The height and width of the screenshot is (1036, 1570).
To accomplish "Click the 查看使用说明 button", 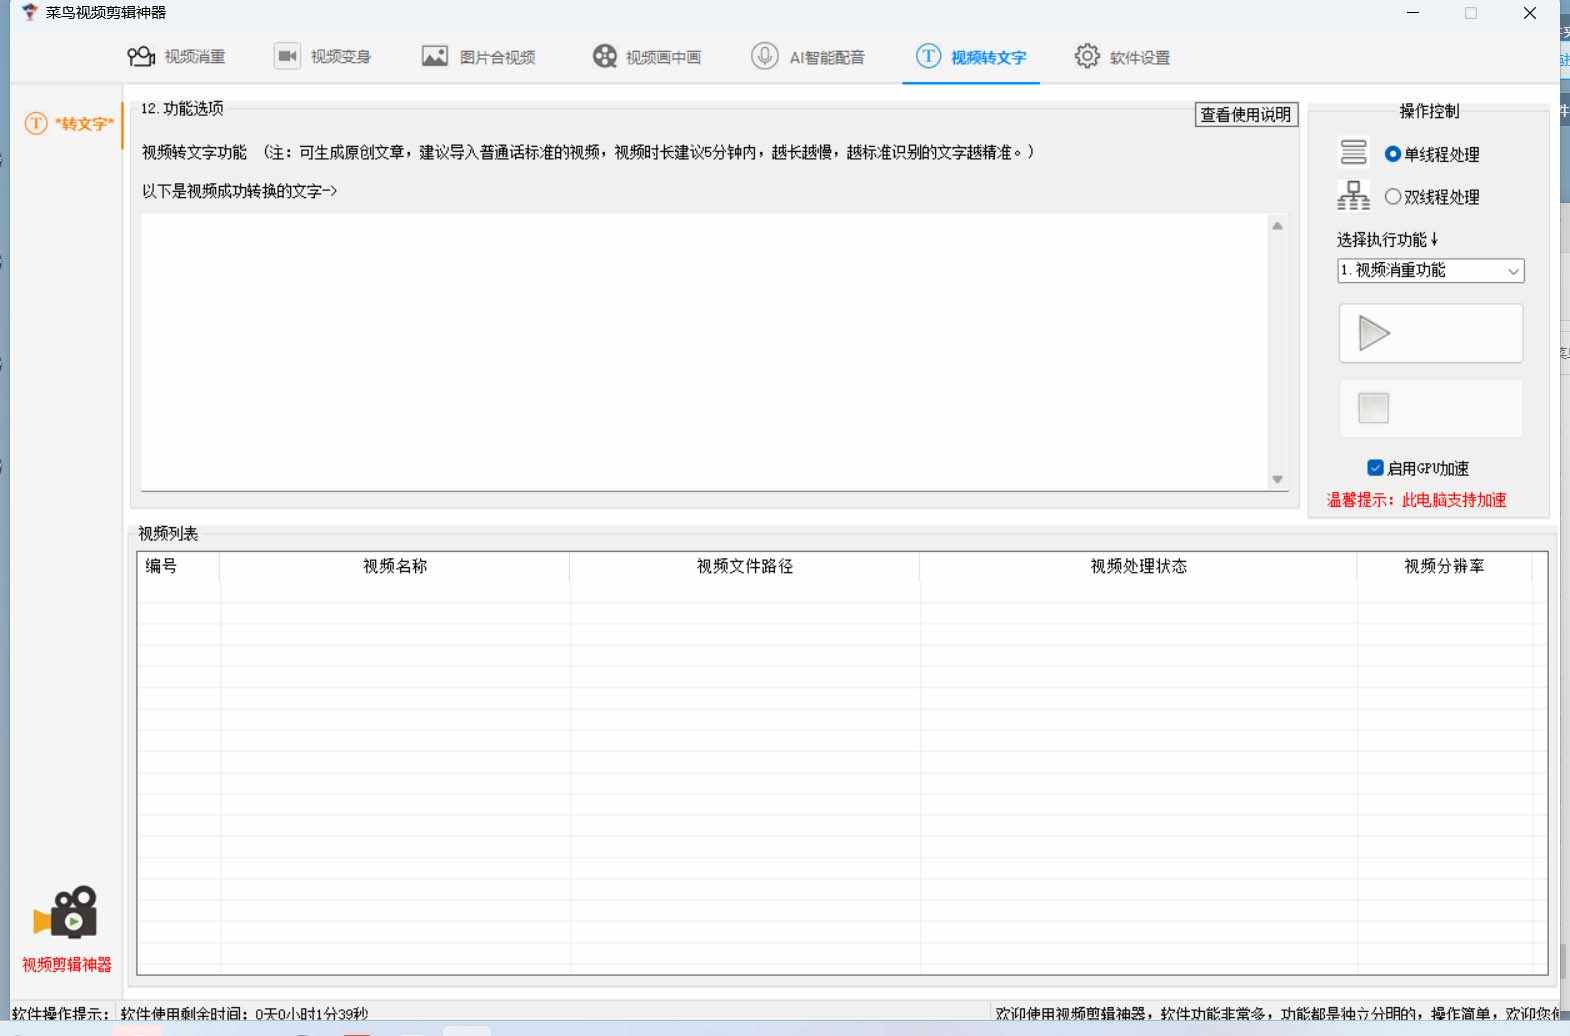I will click(x=1246, y=115).
